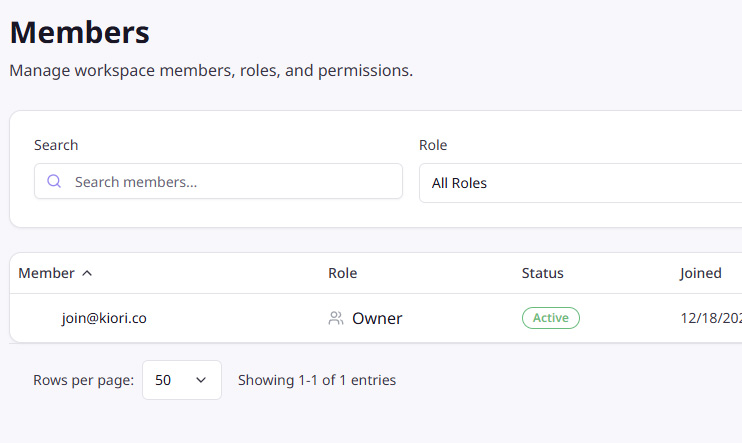
Task: Click the Members page heading
Action: (x=80, y=32)
